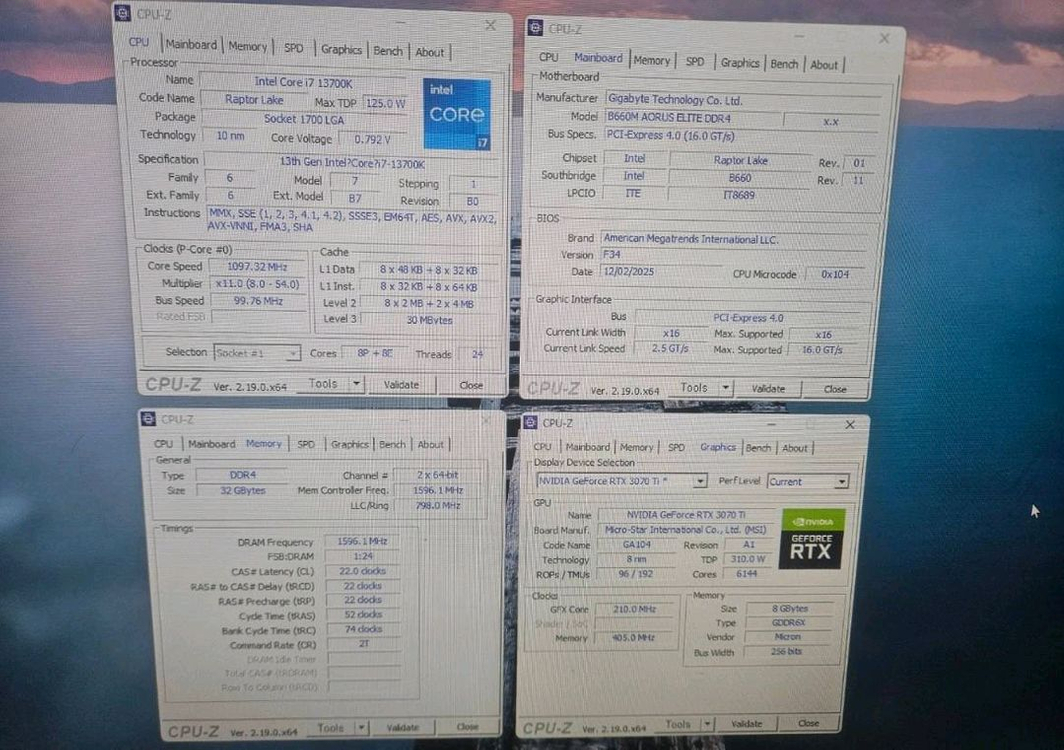The width and height of the screenshot is (1064, 750).
Task: Click the CPU-Z icon on the Graphics window title bar
Action: click(x=531, y=423)
